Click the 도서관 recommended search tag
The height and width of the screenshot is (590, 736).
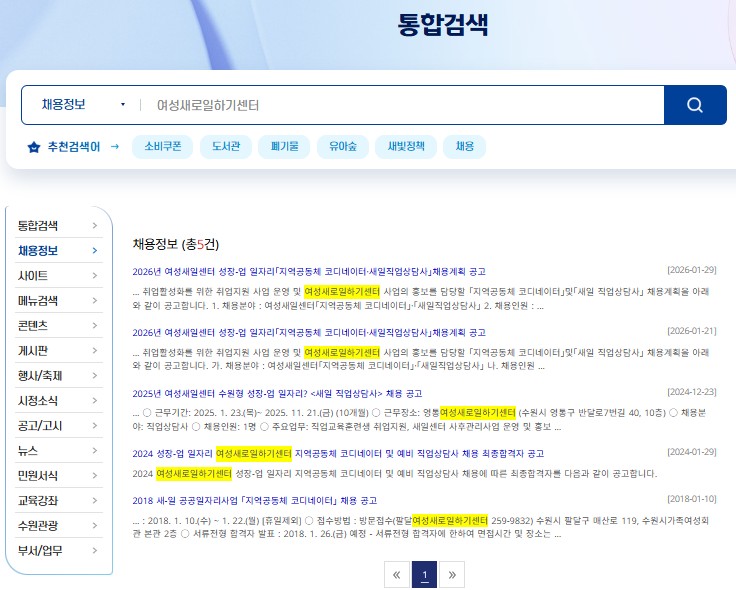click(x=226, y=147)
